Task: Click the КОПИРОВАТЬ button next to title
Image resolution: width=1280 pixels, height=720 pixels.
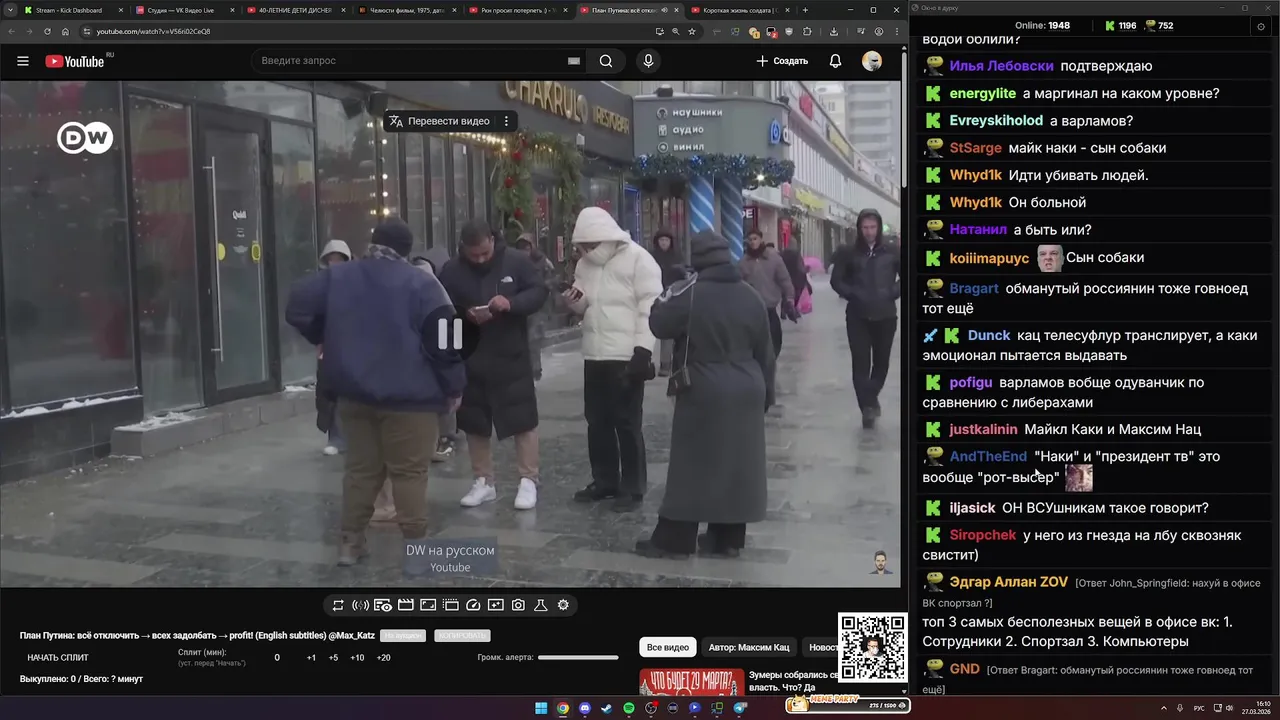Action: click(462, 636)
